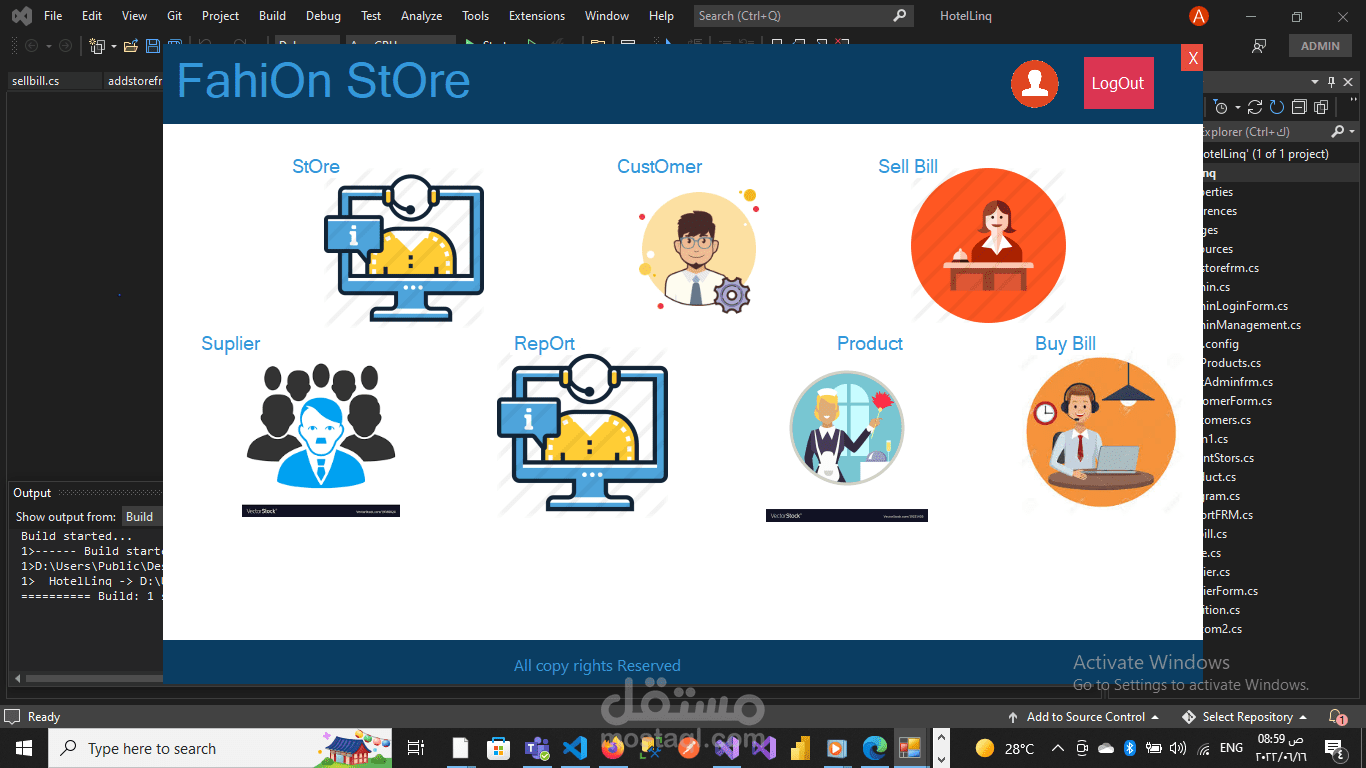Screen dimensions: 1366x768
Task: Open Show output from Build dropdown
Action: pyautogui.click(x=142, y=517)
